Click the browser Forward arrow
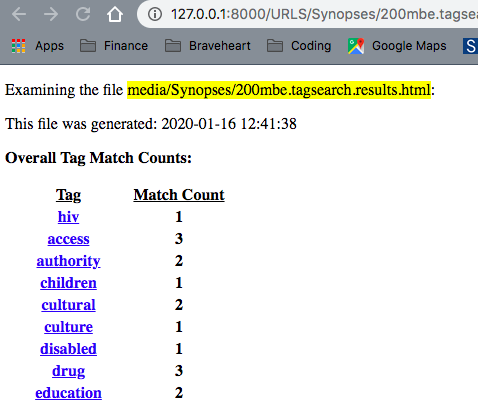 click(x=51, y=14)
